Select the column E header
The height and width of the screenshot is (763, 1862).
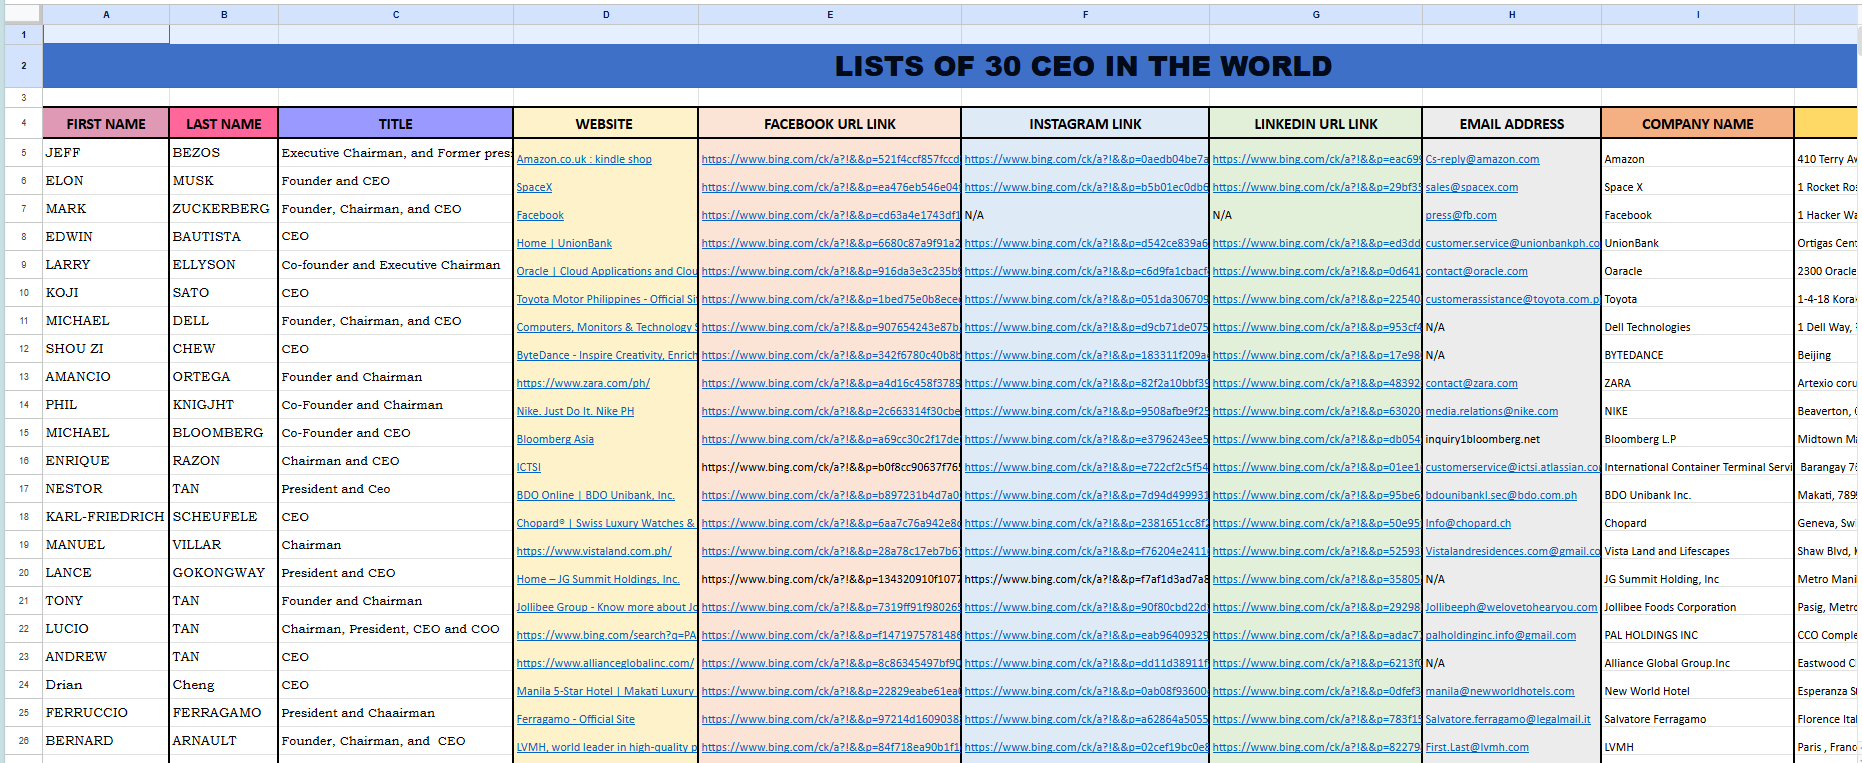click(x=830, y=14)
